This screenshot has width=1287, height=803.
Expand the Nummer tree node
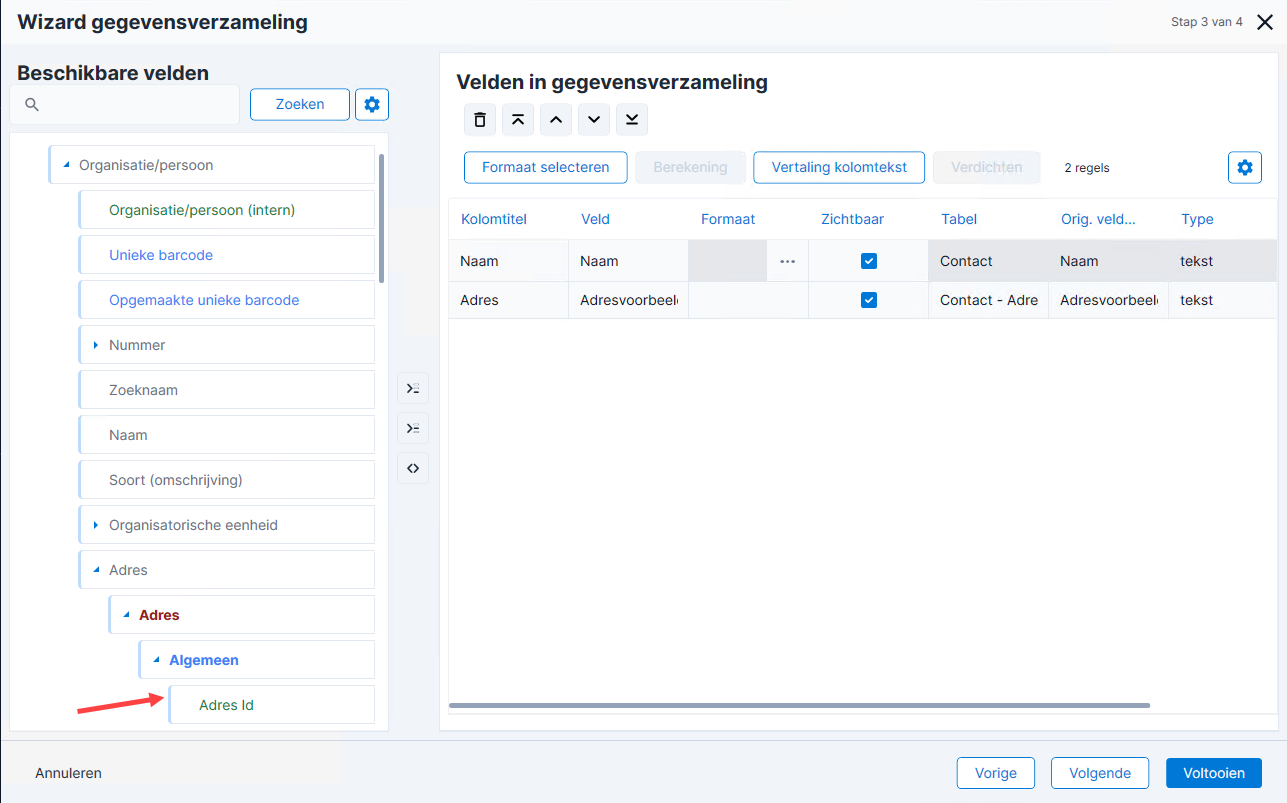[x=96, y=345]
